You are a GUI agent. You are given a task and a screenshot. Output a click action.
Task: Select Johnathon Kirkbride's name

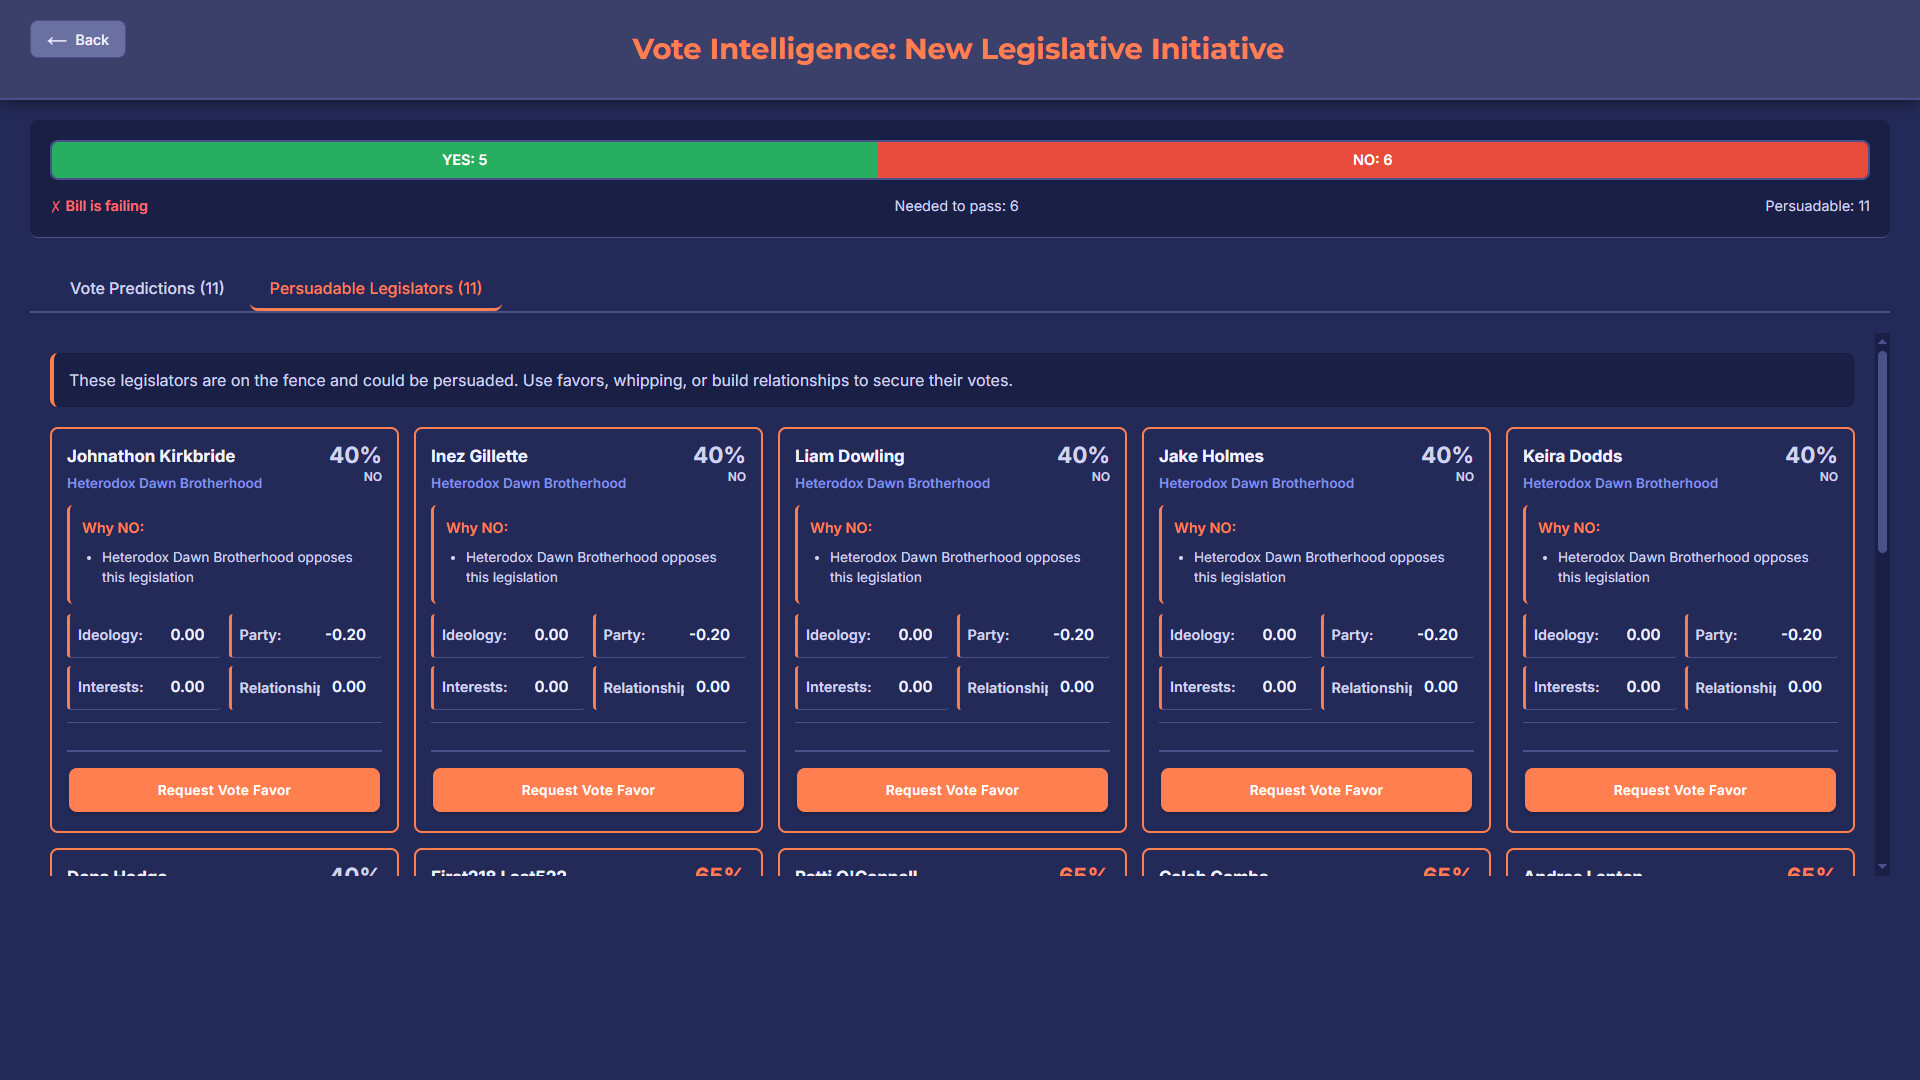click(151, 456)
